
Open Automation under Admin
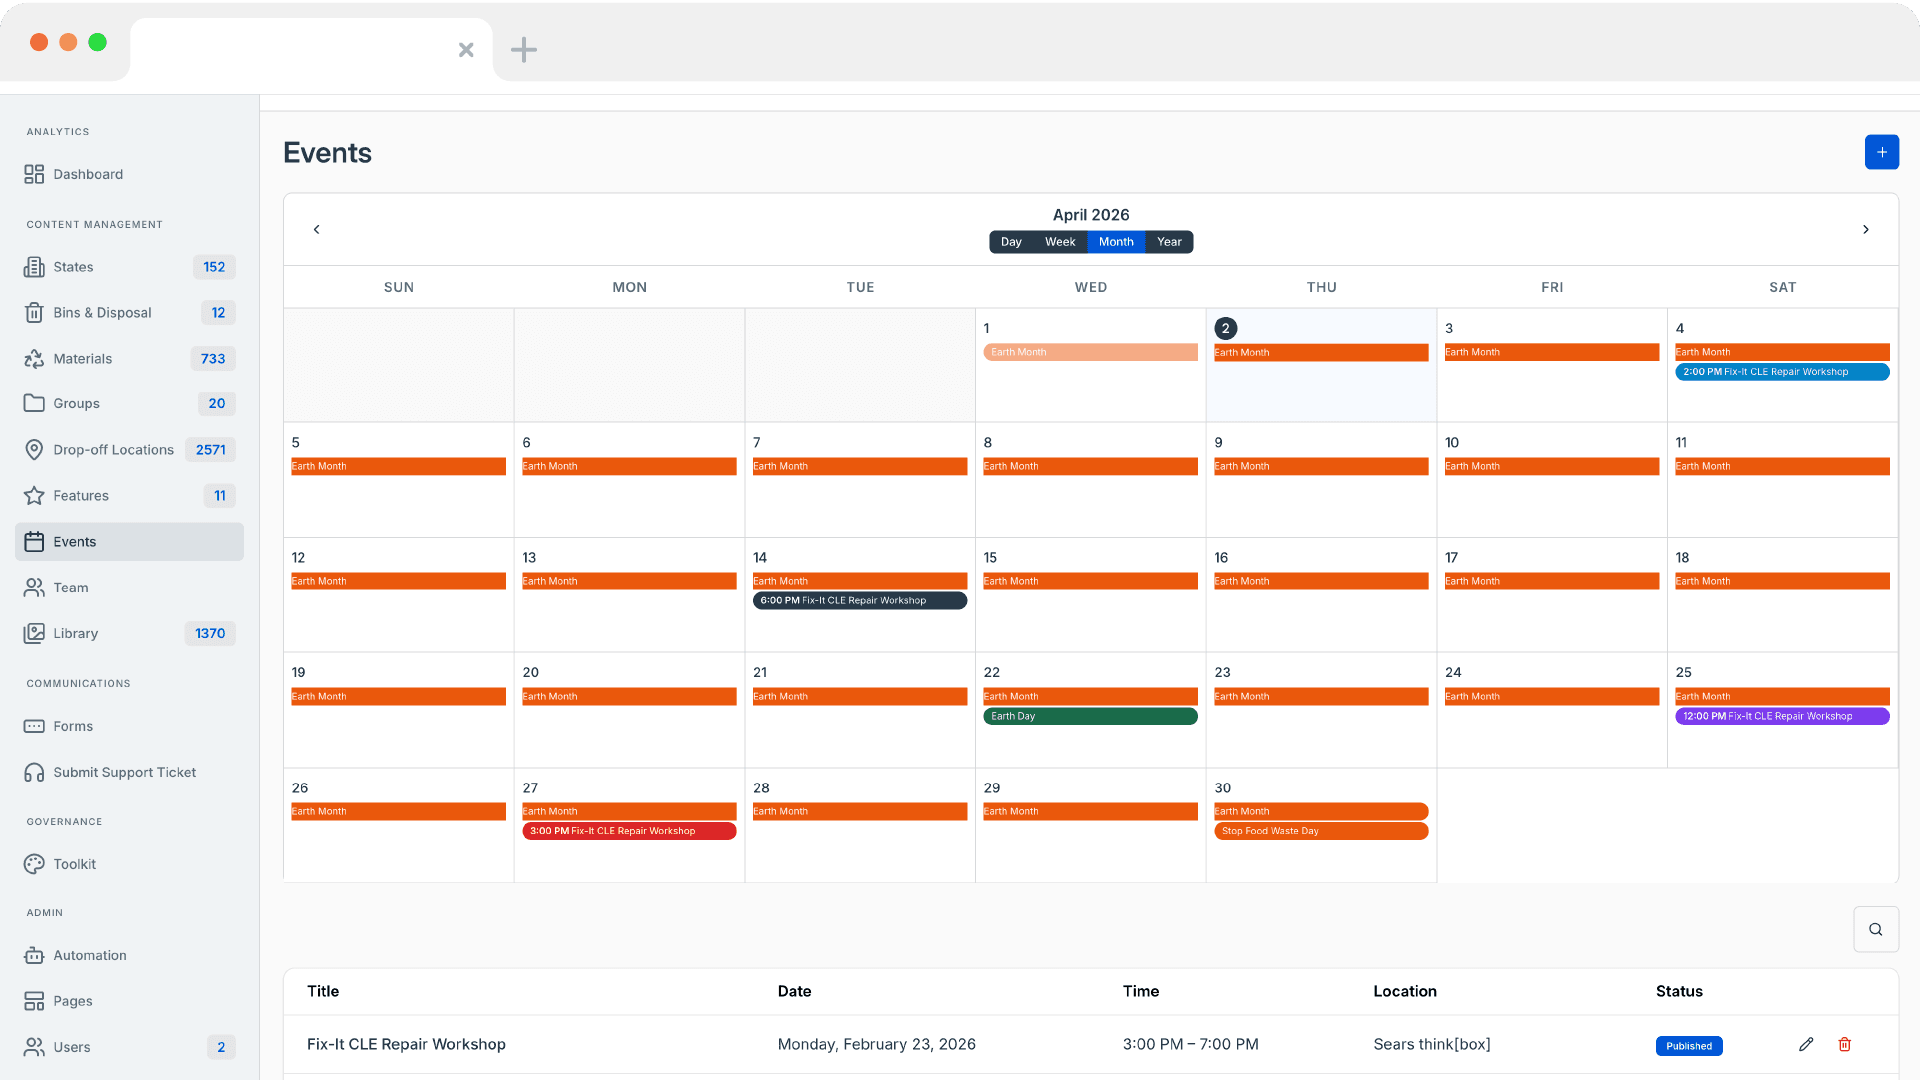click(89, 955)
